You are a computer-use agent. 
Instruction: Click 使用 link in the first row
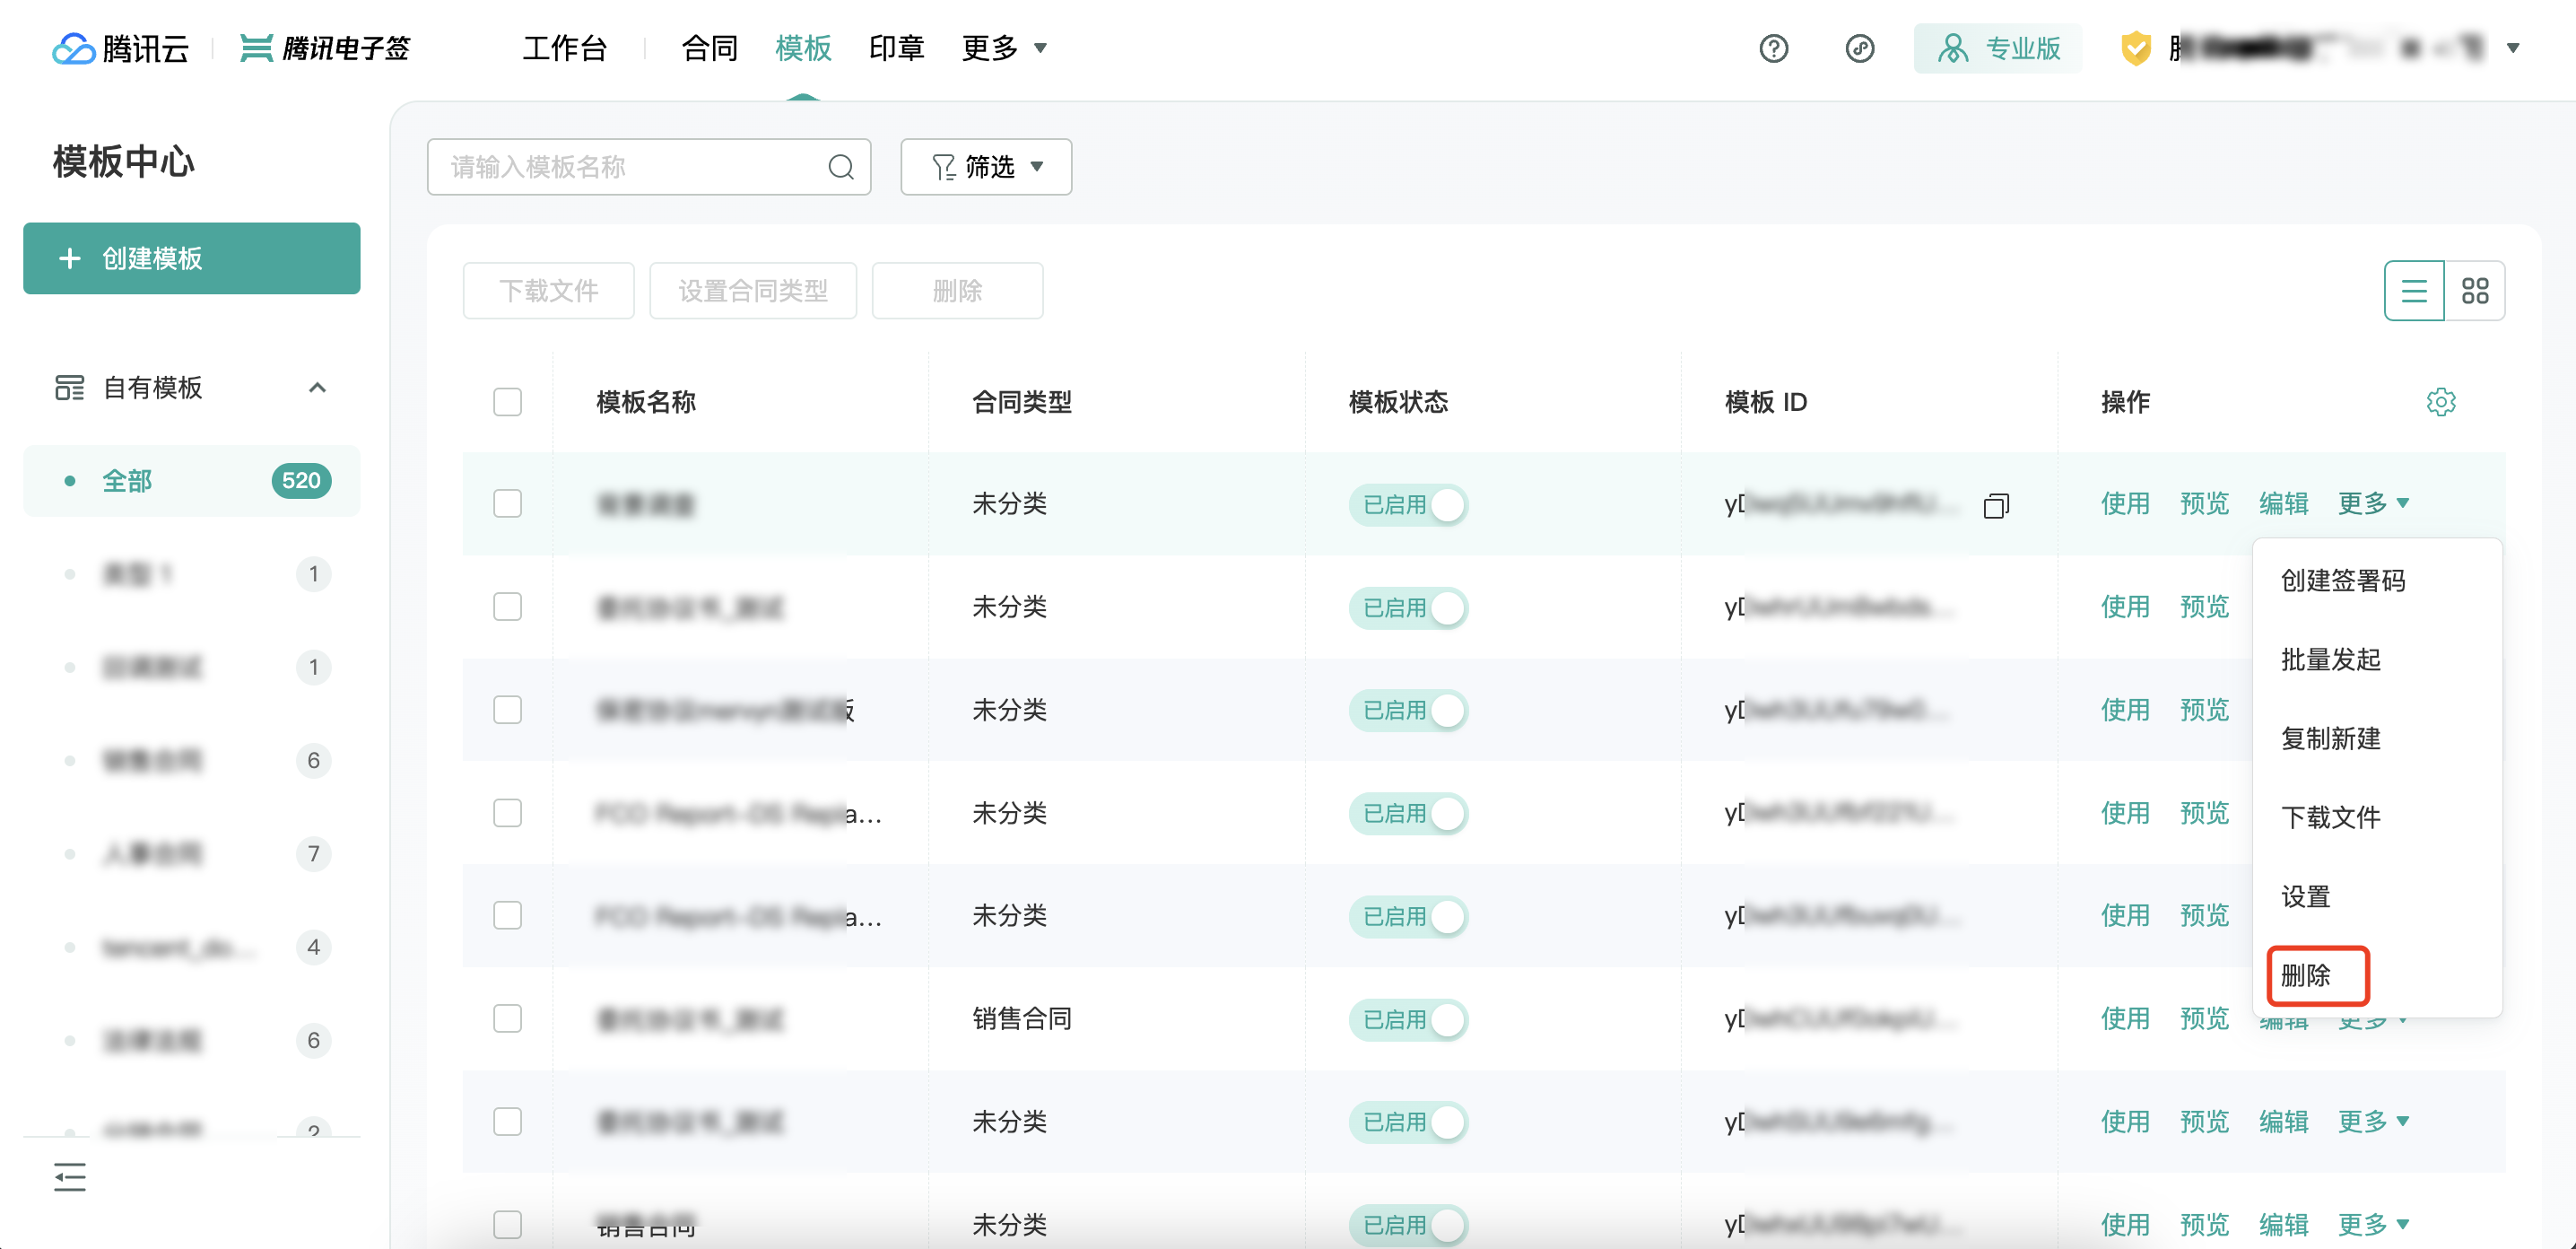tap(2124, 503)
